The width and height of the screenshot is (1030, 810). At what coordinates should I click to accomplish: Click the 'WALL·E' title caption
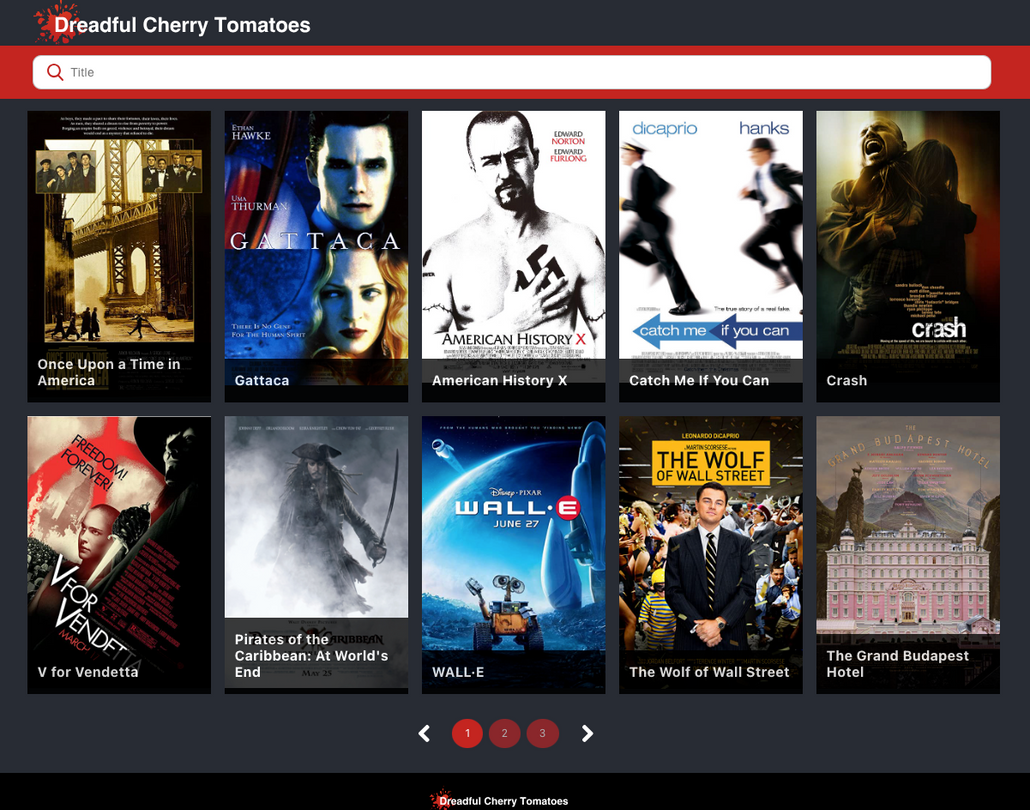pyautogui.click(x=458, y=672)
